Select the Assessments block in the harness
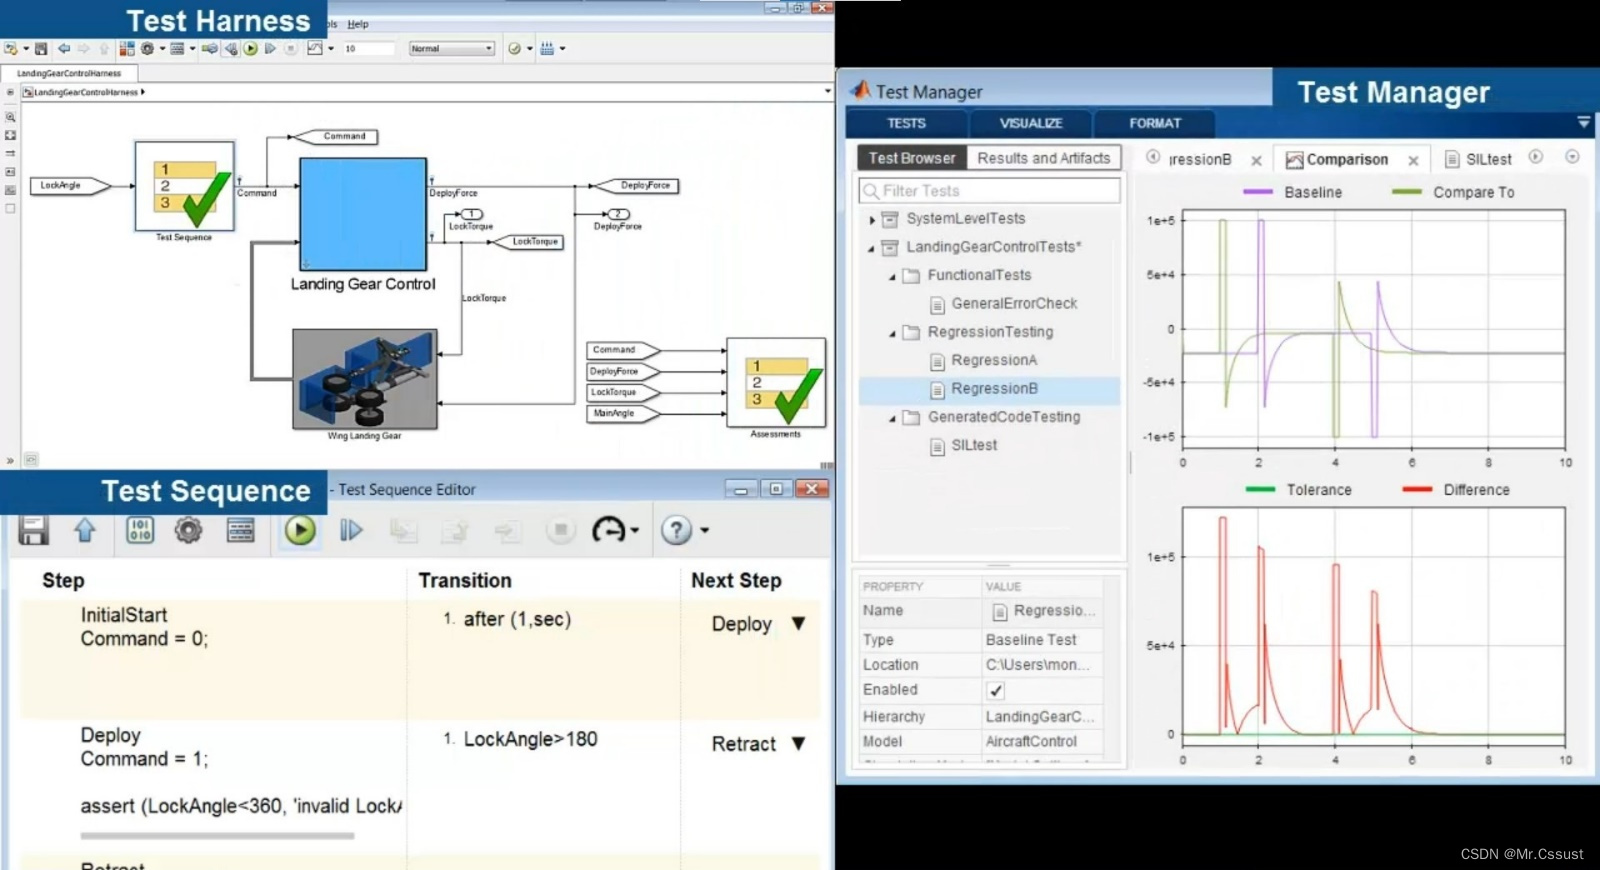1600x870 pixels. click(x=776, y=383)
